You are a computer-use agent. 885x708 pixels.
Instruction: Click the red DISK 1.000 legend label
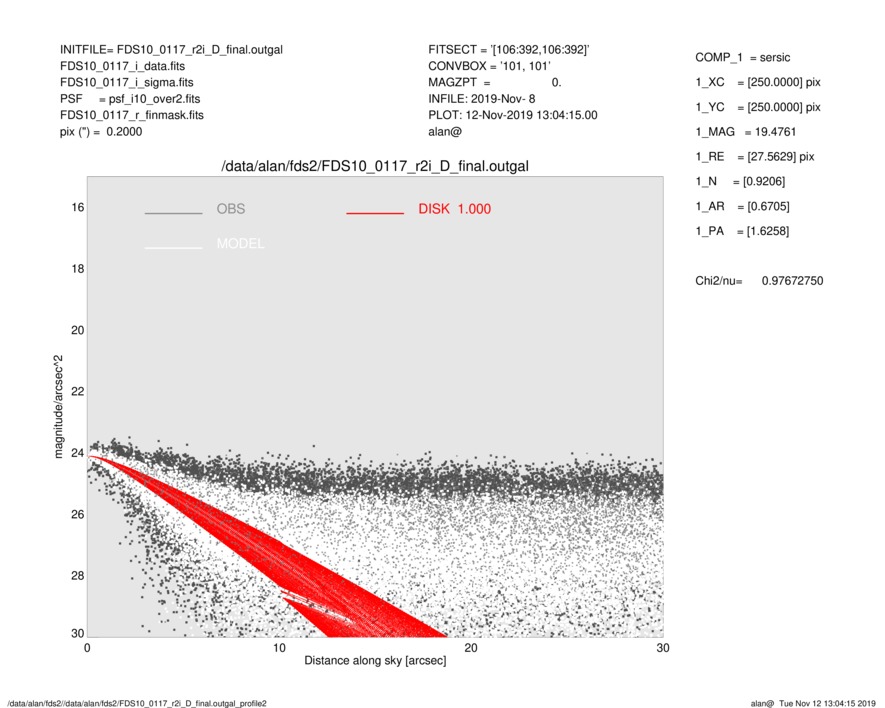(x=454, y=209)
